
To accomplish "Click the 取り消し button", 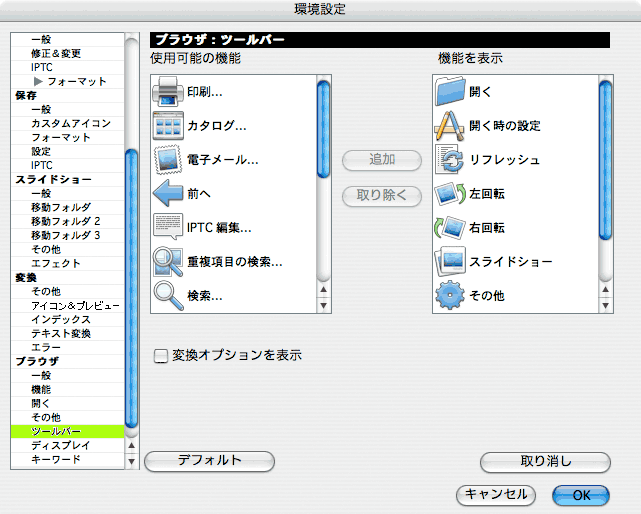I will pyautogui.click(x=545, y=462).
